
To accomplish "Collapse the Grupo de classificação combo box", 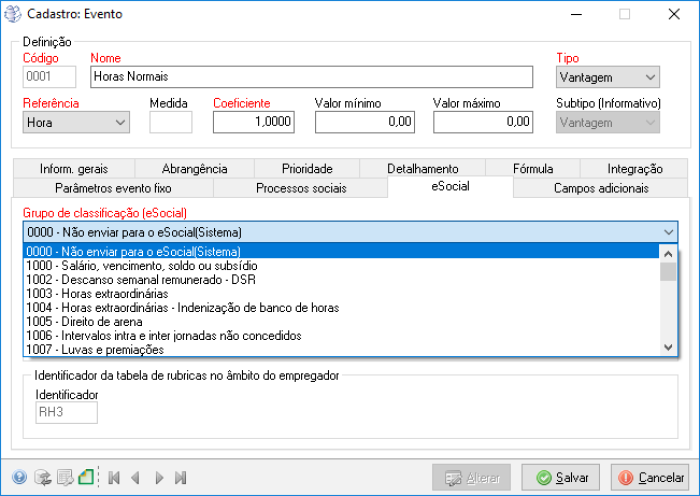I will (668, 232).
